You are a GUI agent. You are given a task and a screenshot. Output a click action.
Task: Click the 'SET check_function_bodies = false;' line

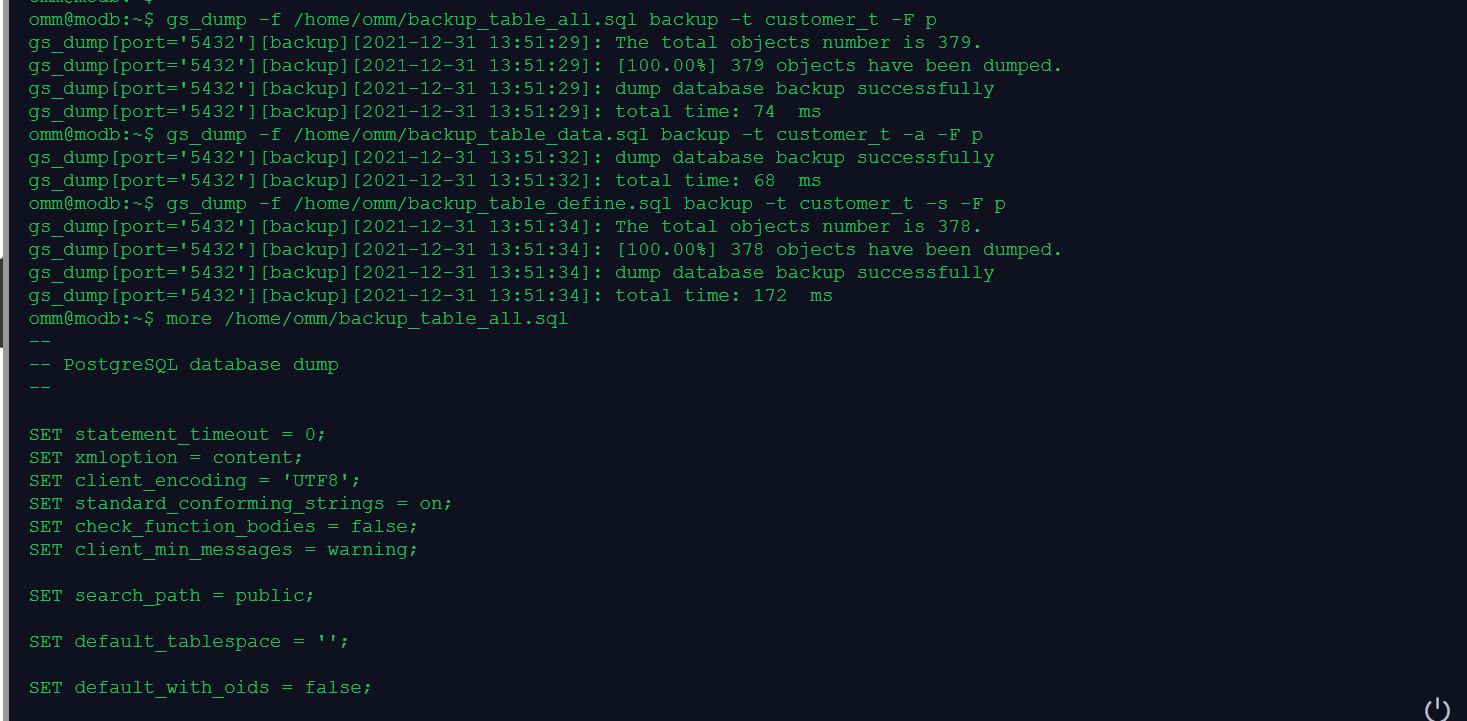224,526
